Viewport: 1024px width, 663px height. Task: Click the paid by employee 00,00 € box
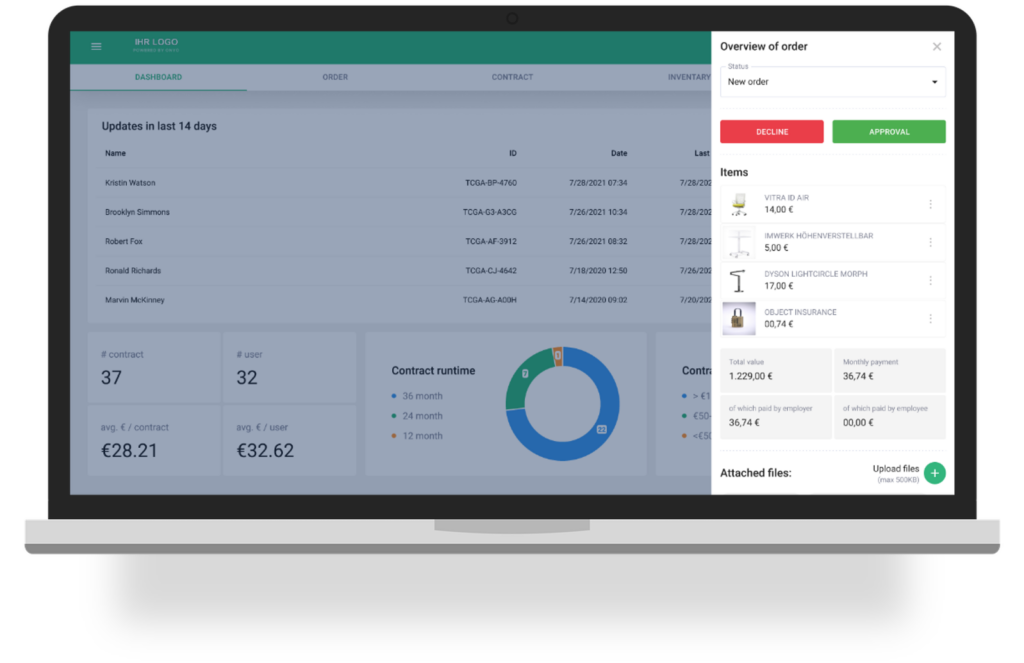pos(889,417)
